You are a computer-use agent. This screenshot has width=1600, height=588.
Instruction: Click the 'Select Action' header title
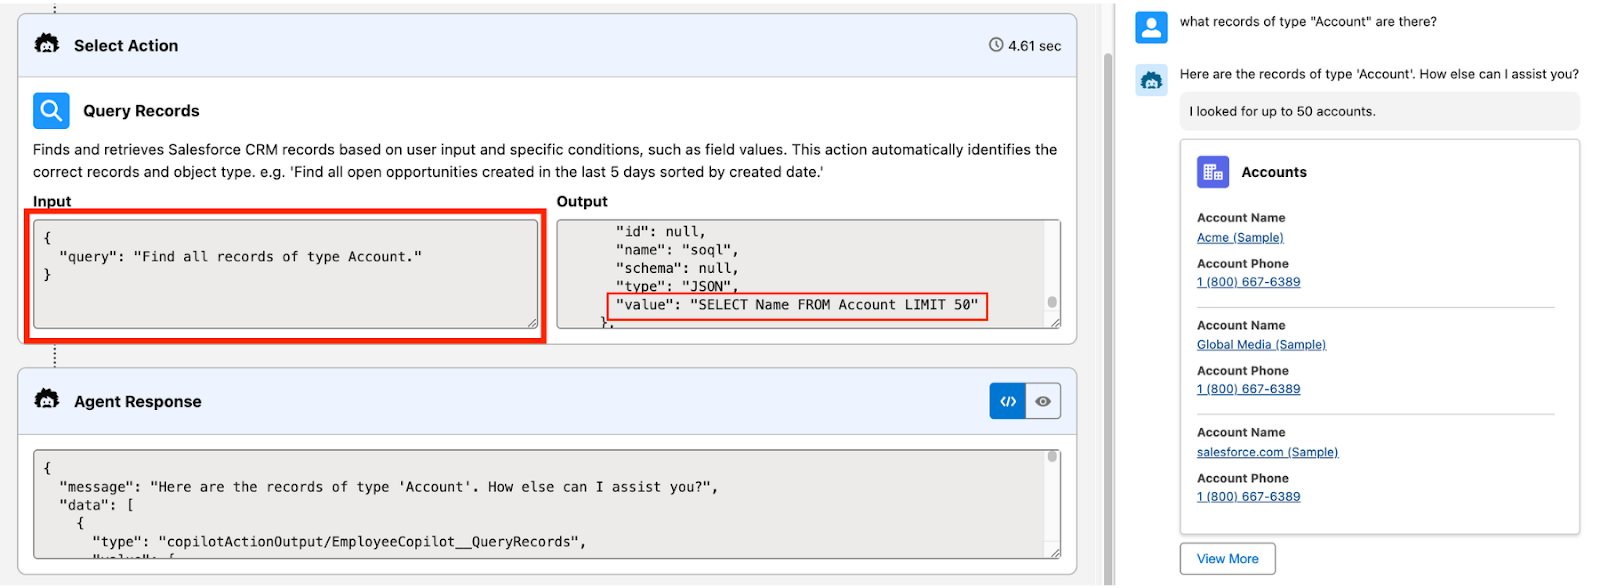[x=126, y=46]
